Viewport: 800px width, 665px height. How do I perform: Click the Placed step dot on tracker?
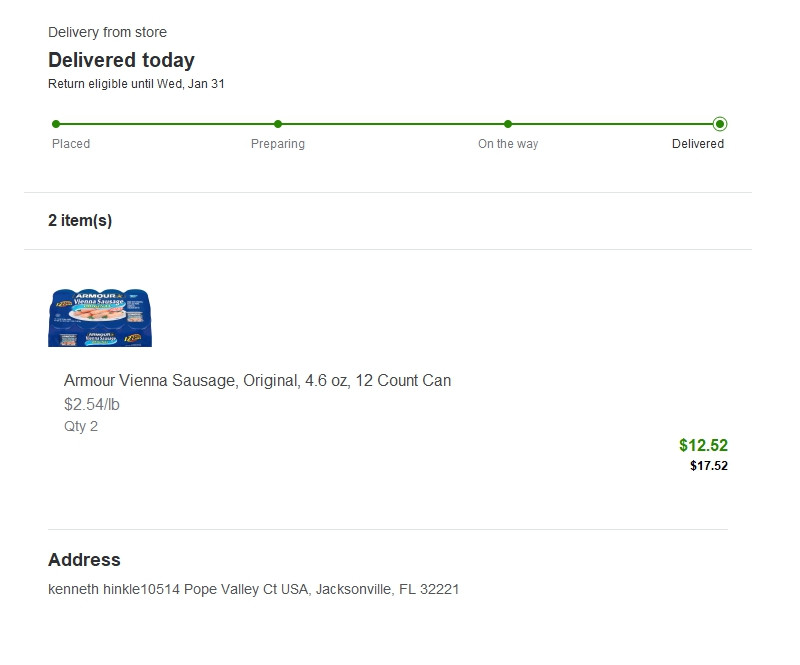pos(56,124)
